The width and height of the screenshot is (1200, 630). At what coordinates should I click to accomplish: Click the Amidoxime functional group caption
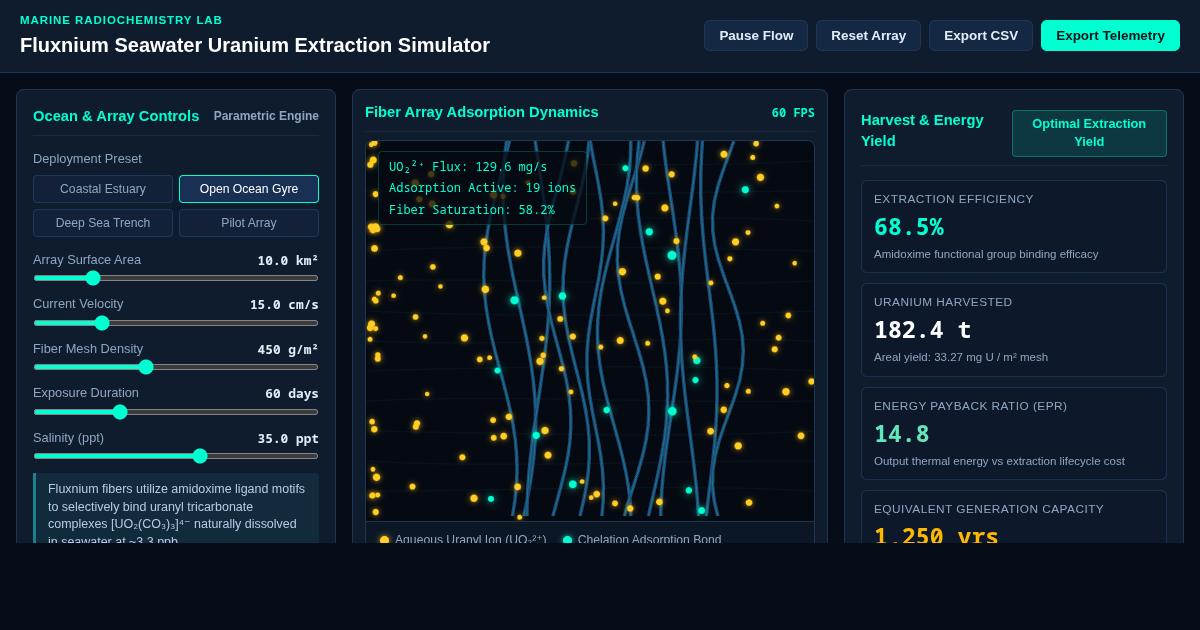click(986, 254)
